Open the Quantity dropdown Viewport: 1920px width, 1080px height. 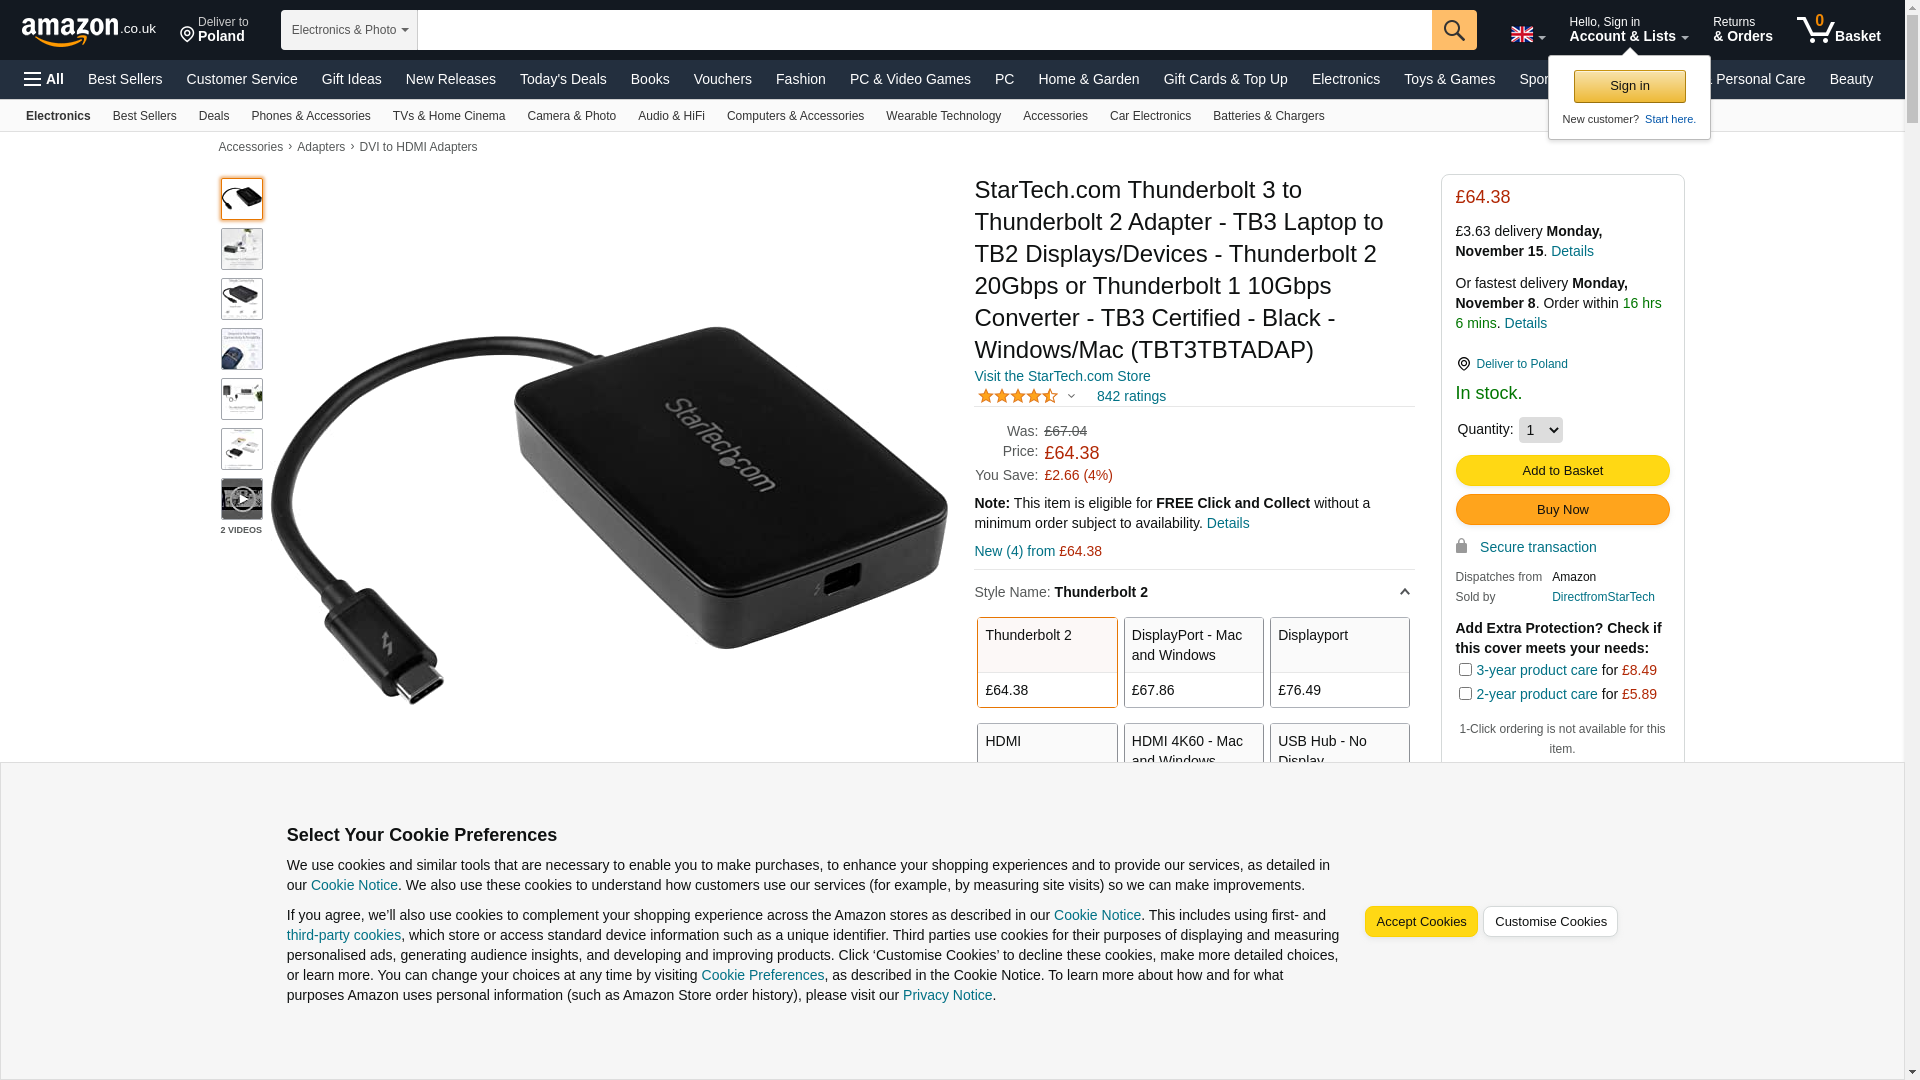click(1540, 430)
